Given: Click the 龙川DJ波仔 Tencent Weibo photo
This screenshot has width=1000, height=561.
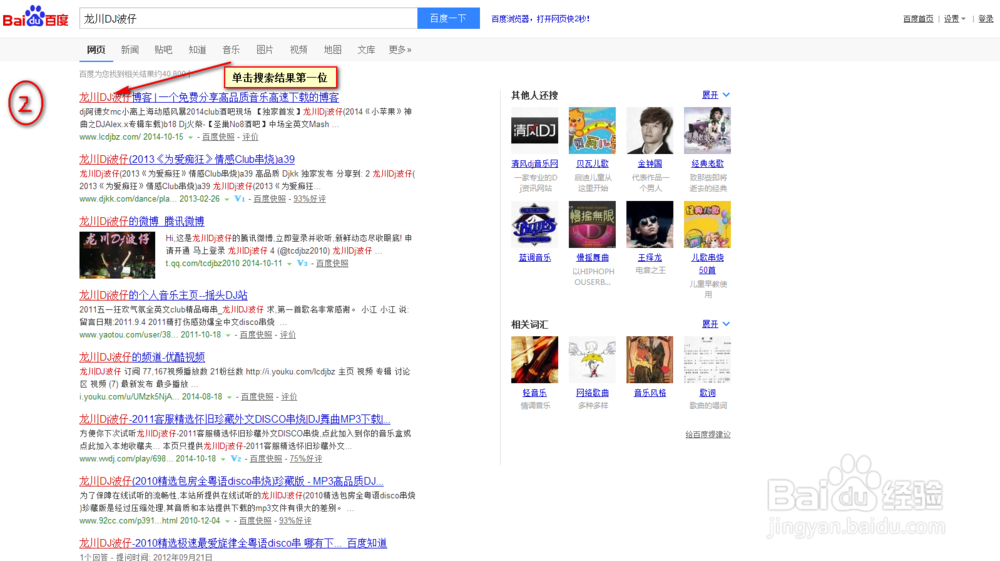Looking at the screenshot, I should point(117,255).
